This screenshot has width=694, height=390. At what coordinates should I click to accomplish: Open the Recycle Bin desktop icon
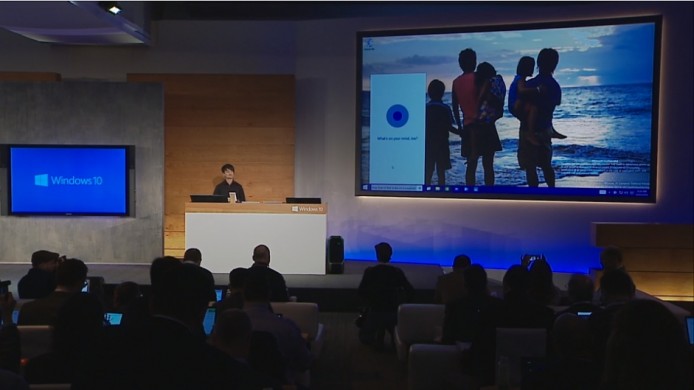(x=368, y=44)
